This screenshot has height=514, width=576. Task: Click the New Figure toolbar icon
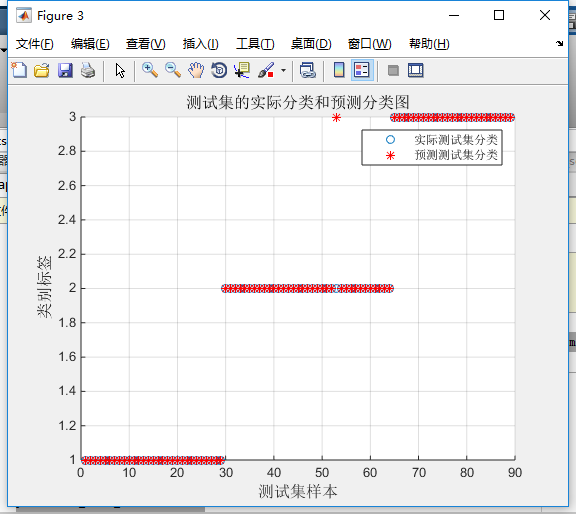(19, 70)
